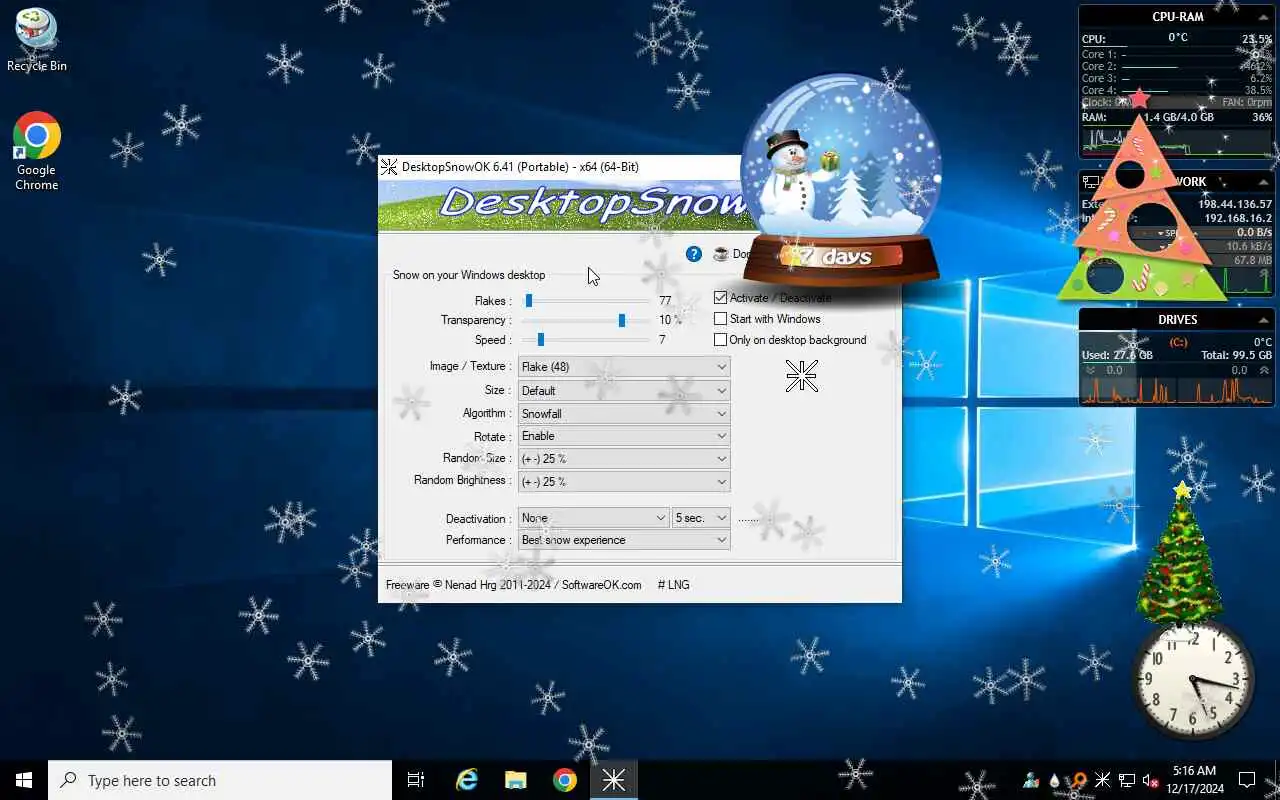Open File Explorer from the taskbar

tap(516, 780)
